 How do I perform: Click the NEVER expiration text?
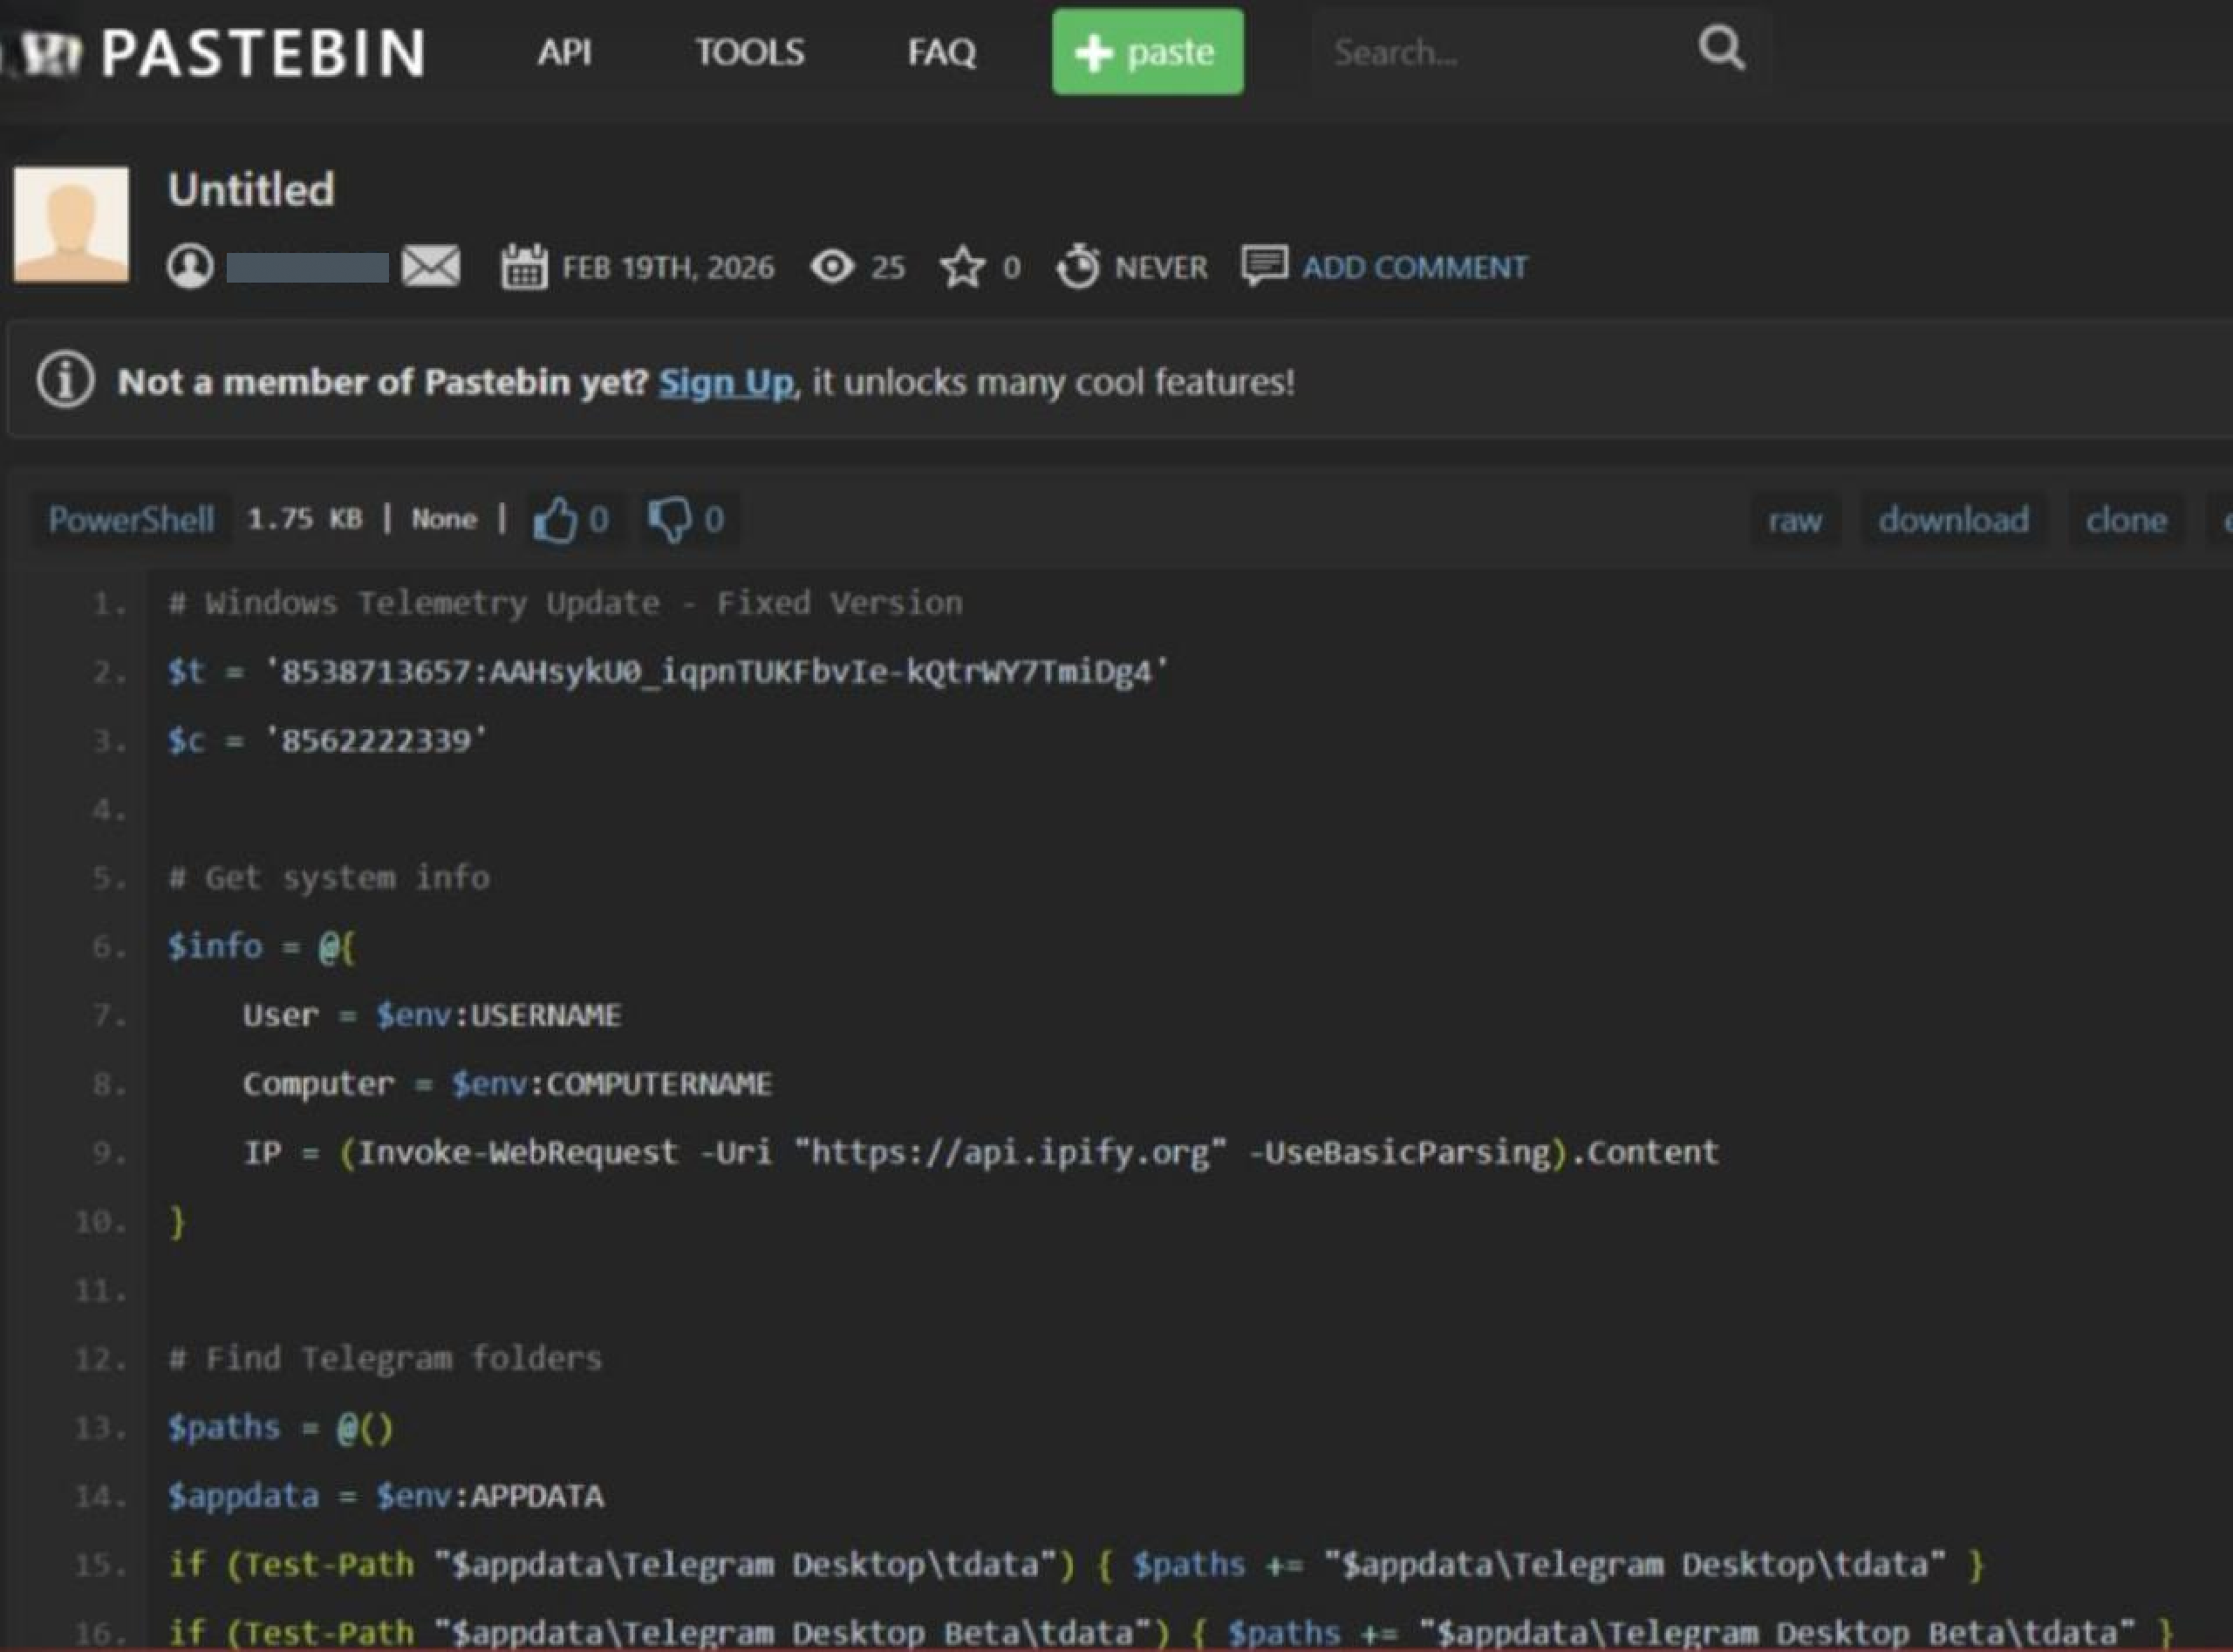point(1161,268)
